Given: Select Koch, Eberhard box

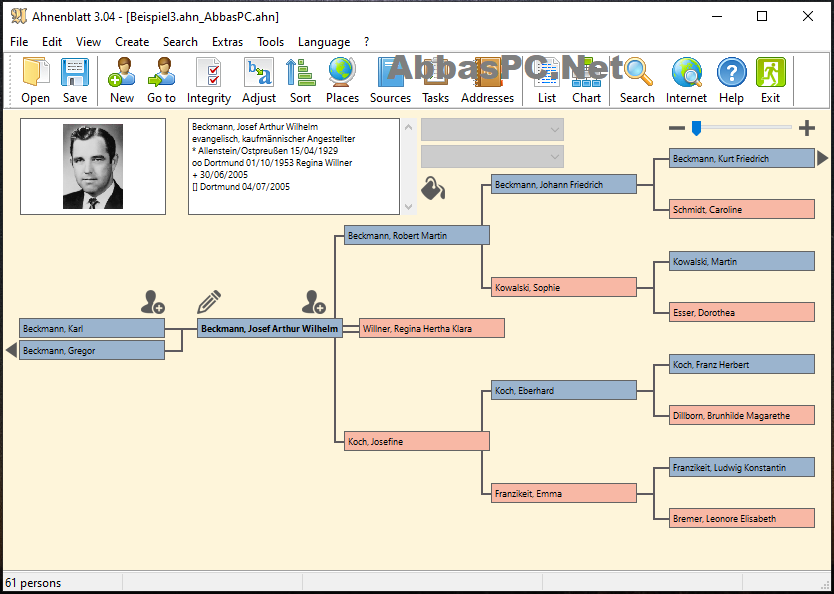Looking at the screenshot, I should coord(564,390).
